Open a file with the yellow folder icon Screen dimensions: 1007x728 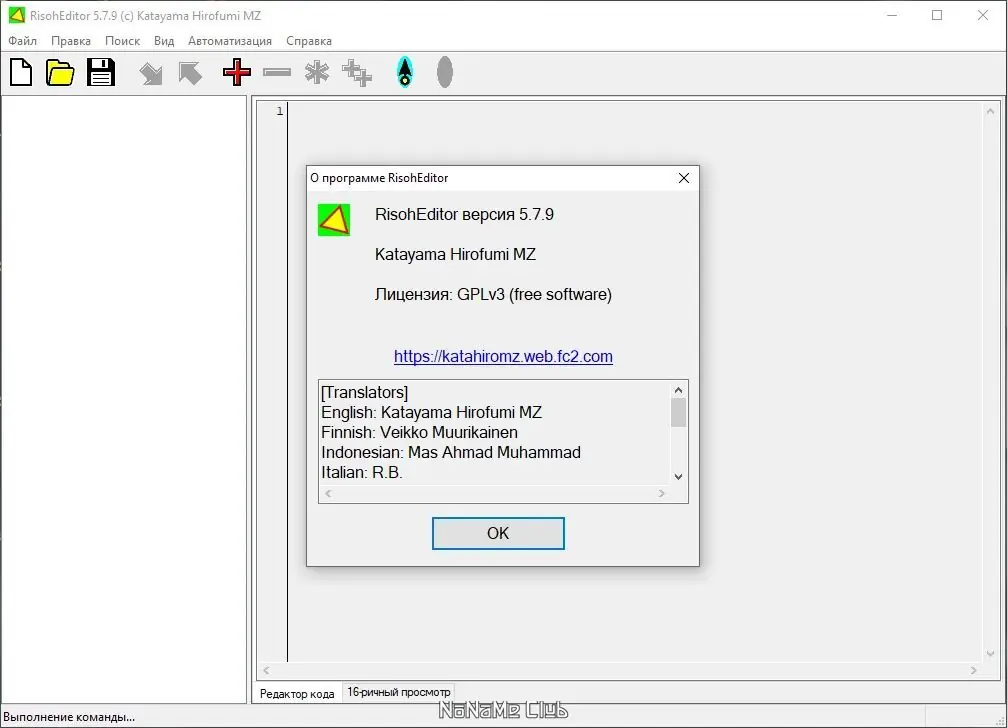(x=60, y=72)
